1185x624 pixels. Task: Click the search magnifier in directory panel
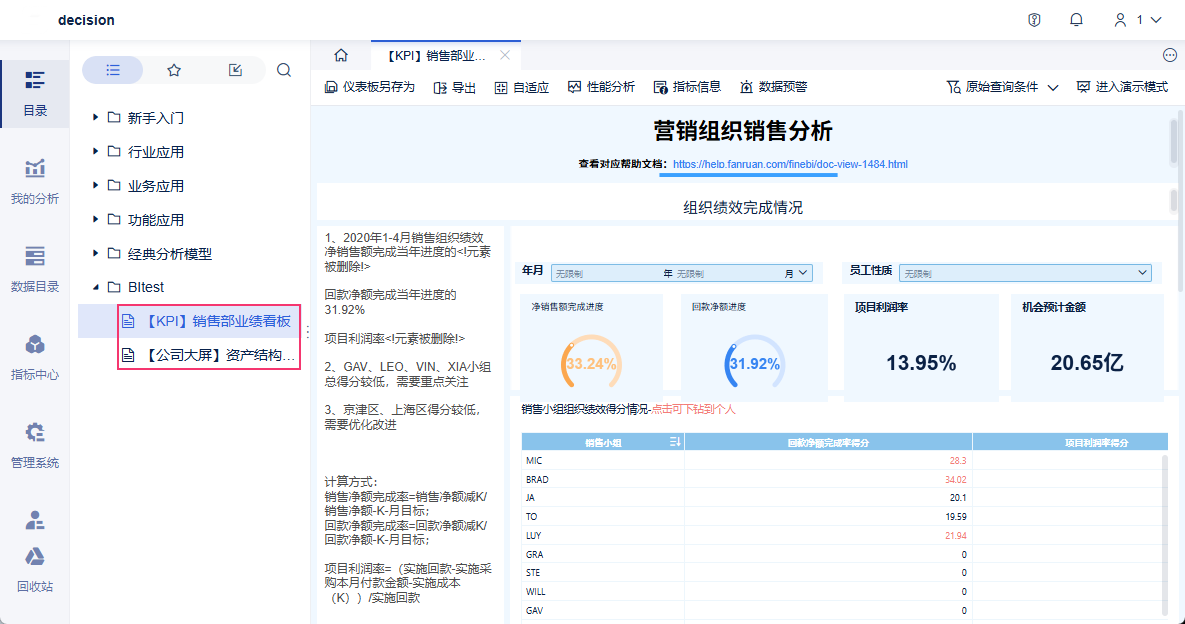284,70
